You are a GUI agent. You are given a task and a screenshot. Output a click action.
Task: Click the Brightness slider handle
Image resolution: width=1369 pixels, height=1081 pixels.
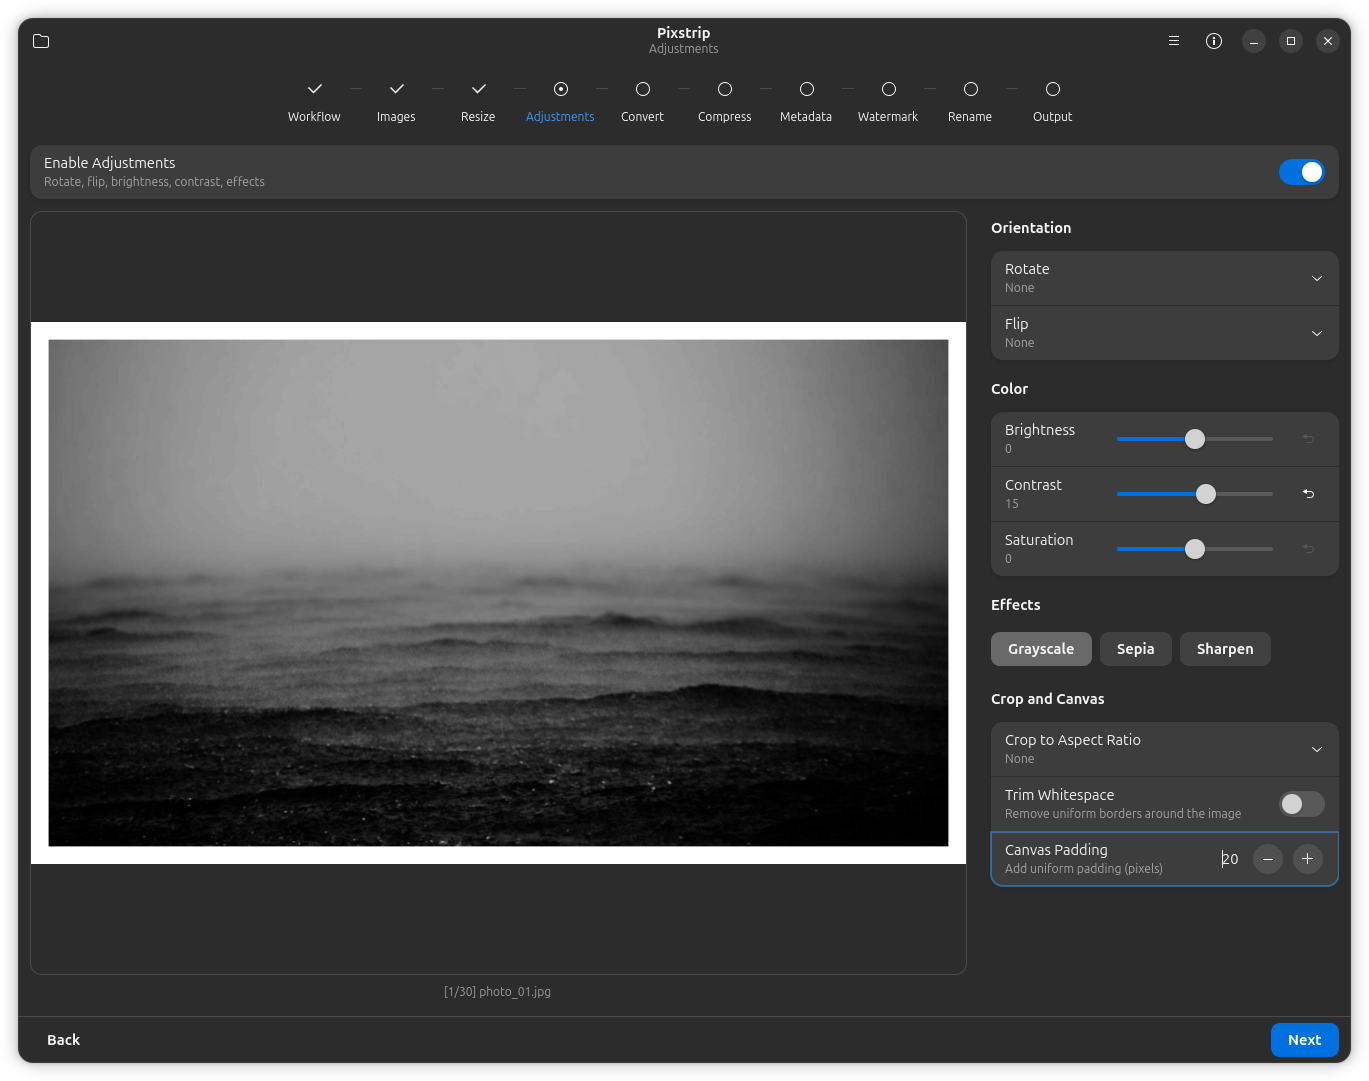(1195, 439)
